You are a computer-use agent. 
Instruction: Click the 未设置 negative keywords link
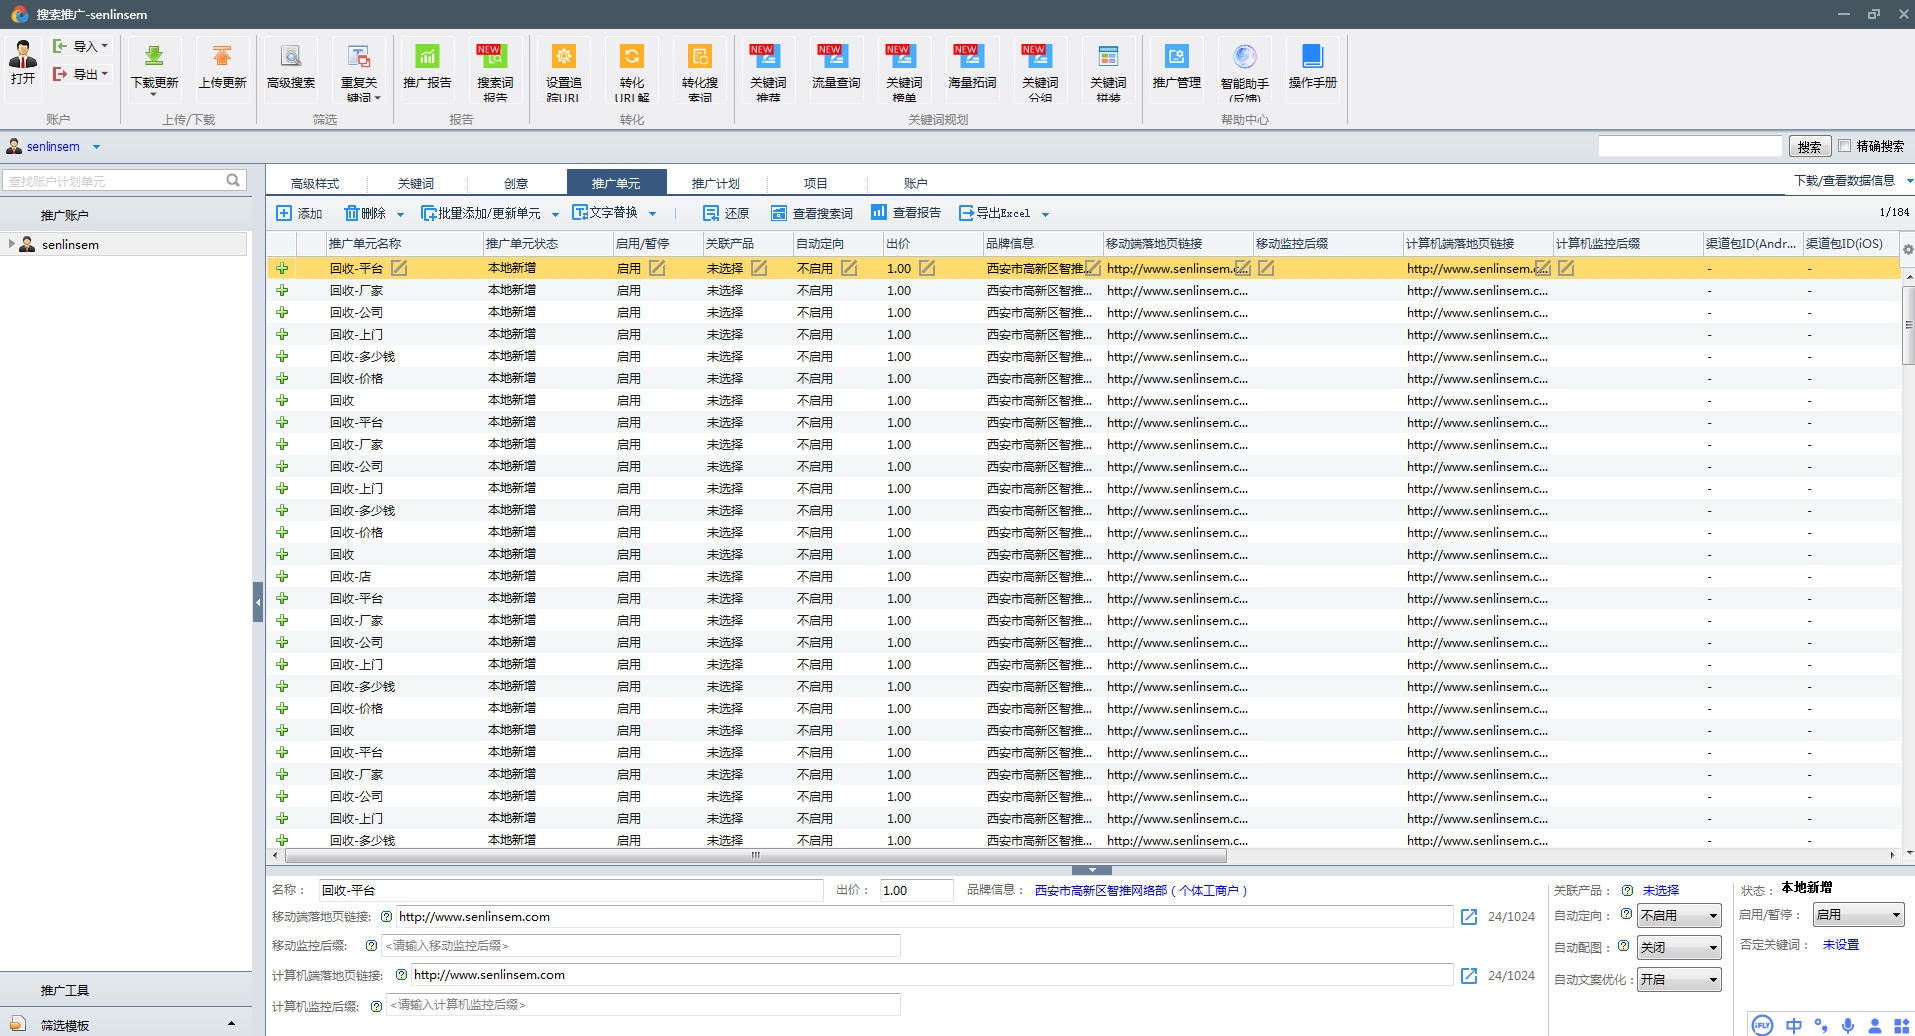(x=1840, y=945)
